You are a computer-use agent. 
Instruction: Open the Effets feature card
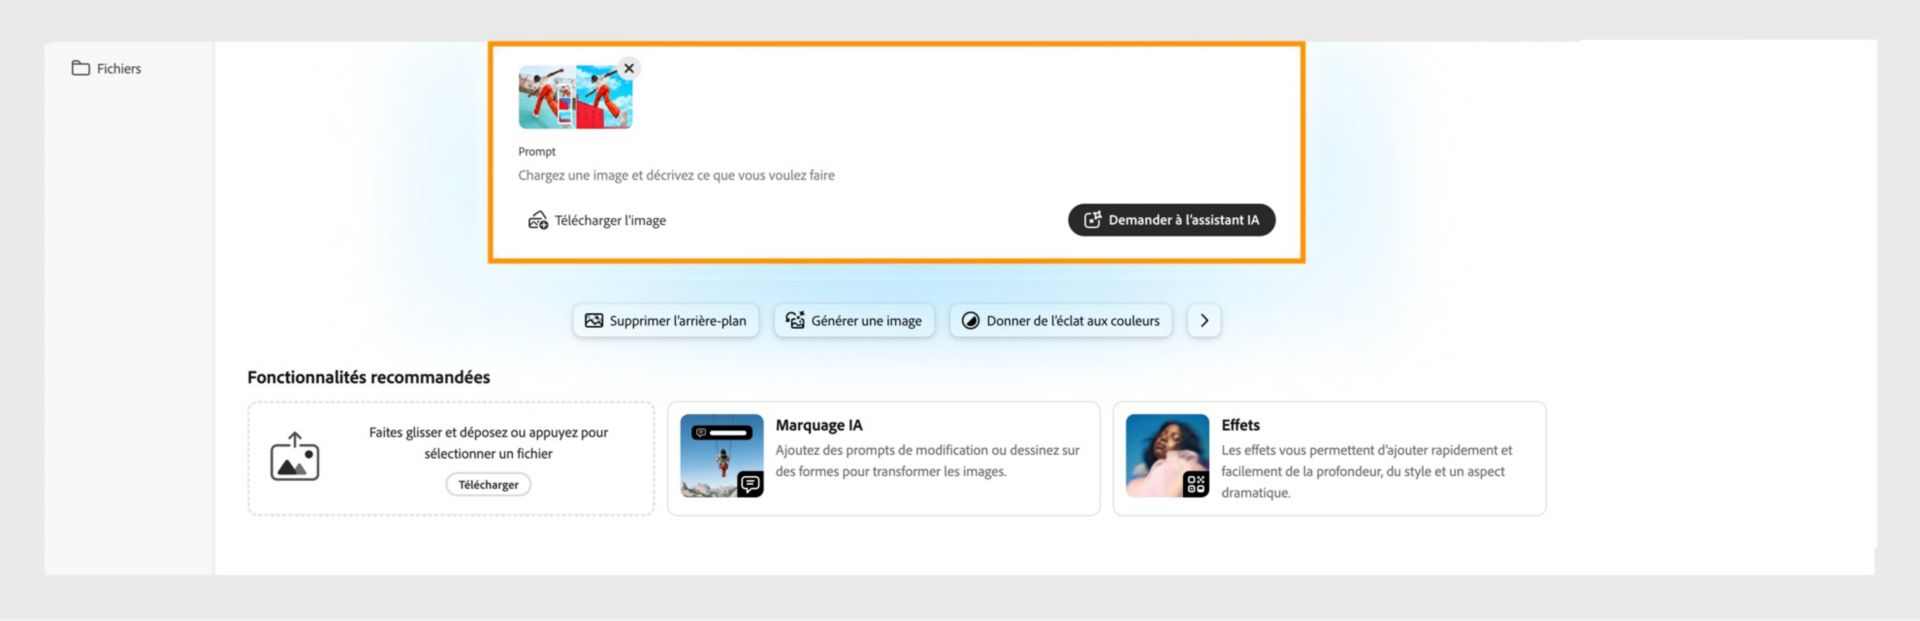click(1329, 459)
